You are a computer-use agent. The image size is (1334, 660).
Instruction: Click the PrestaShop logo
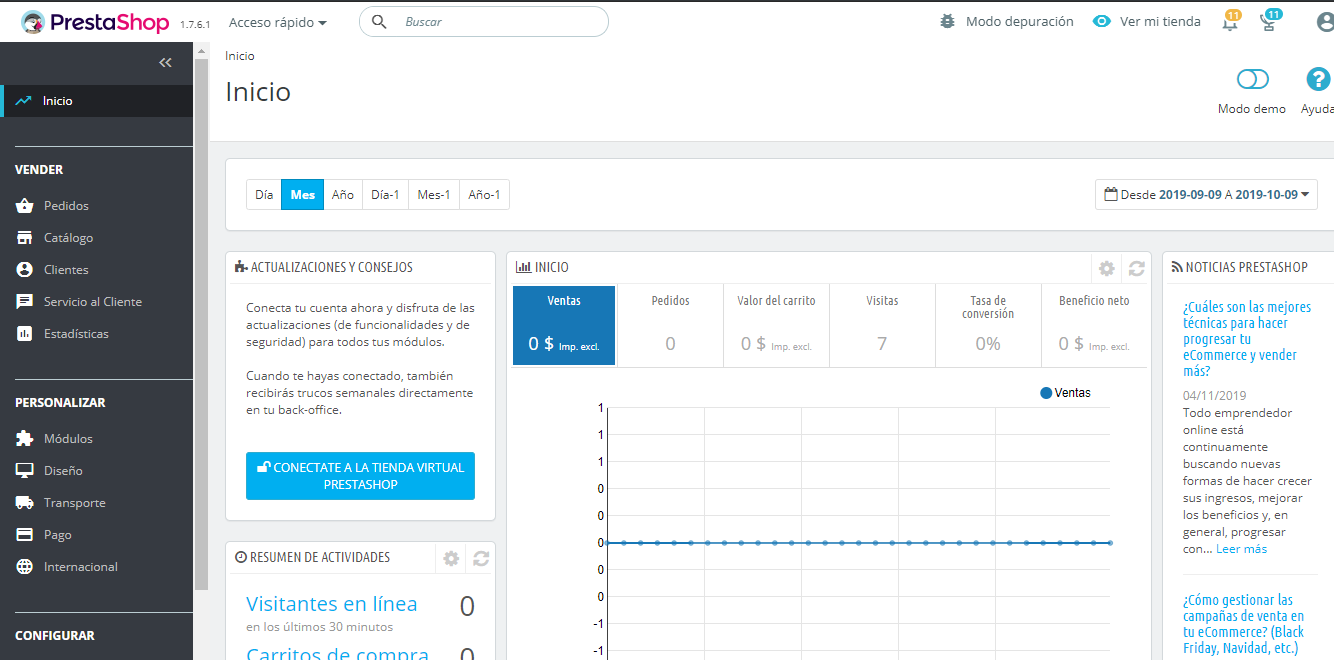pos(95,22)
